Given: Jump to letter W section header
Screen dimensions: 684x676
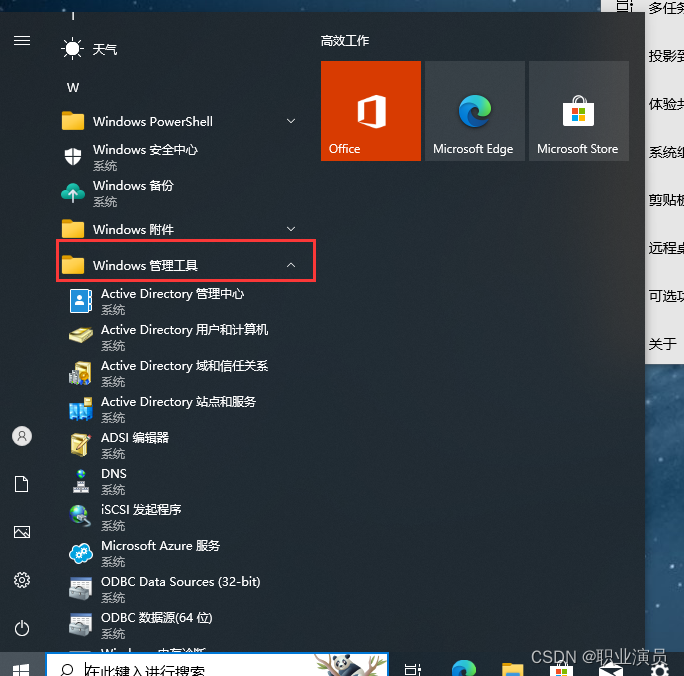Looking at the screenshot, I should pos(73,88).
